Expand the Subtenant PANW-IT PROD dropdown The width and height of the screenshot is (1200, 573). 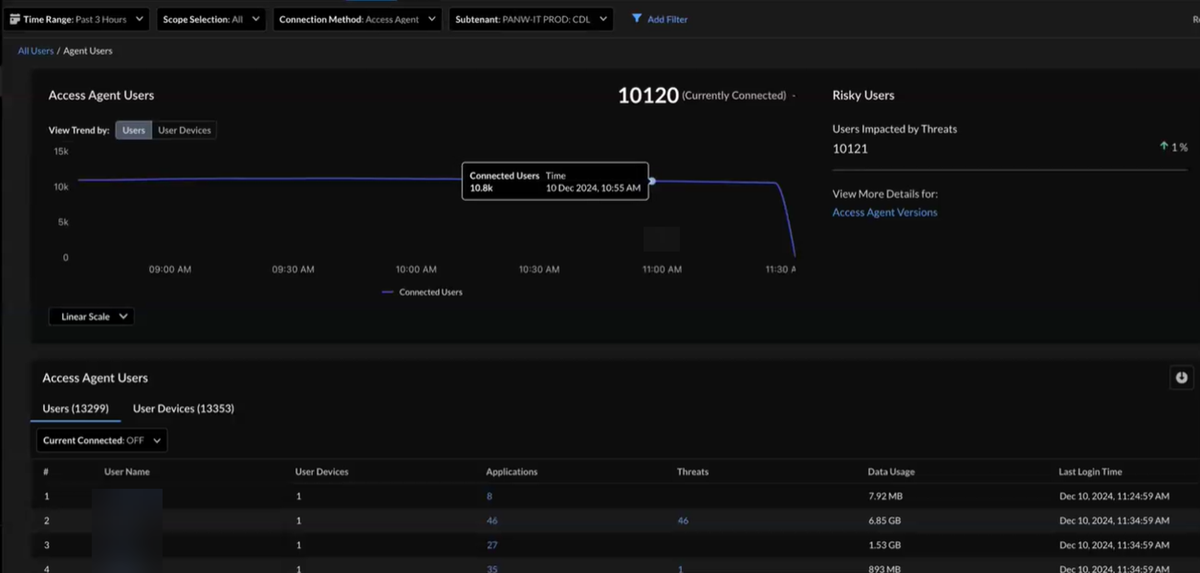[531, 19]
